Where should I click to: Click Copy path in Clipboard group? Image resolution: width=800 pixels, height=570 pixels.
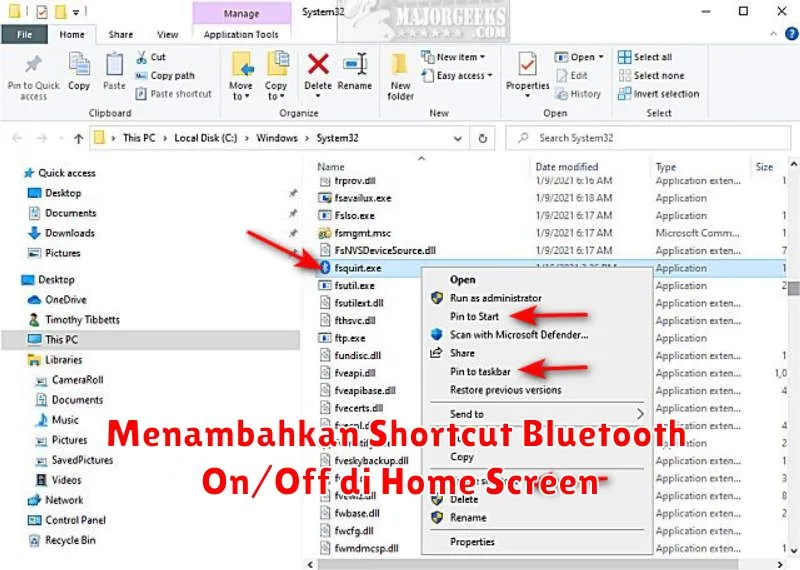(x=165, y=76)
